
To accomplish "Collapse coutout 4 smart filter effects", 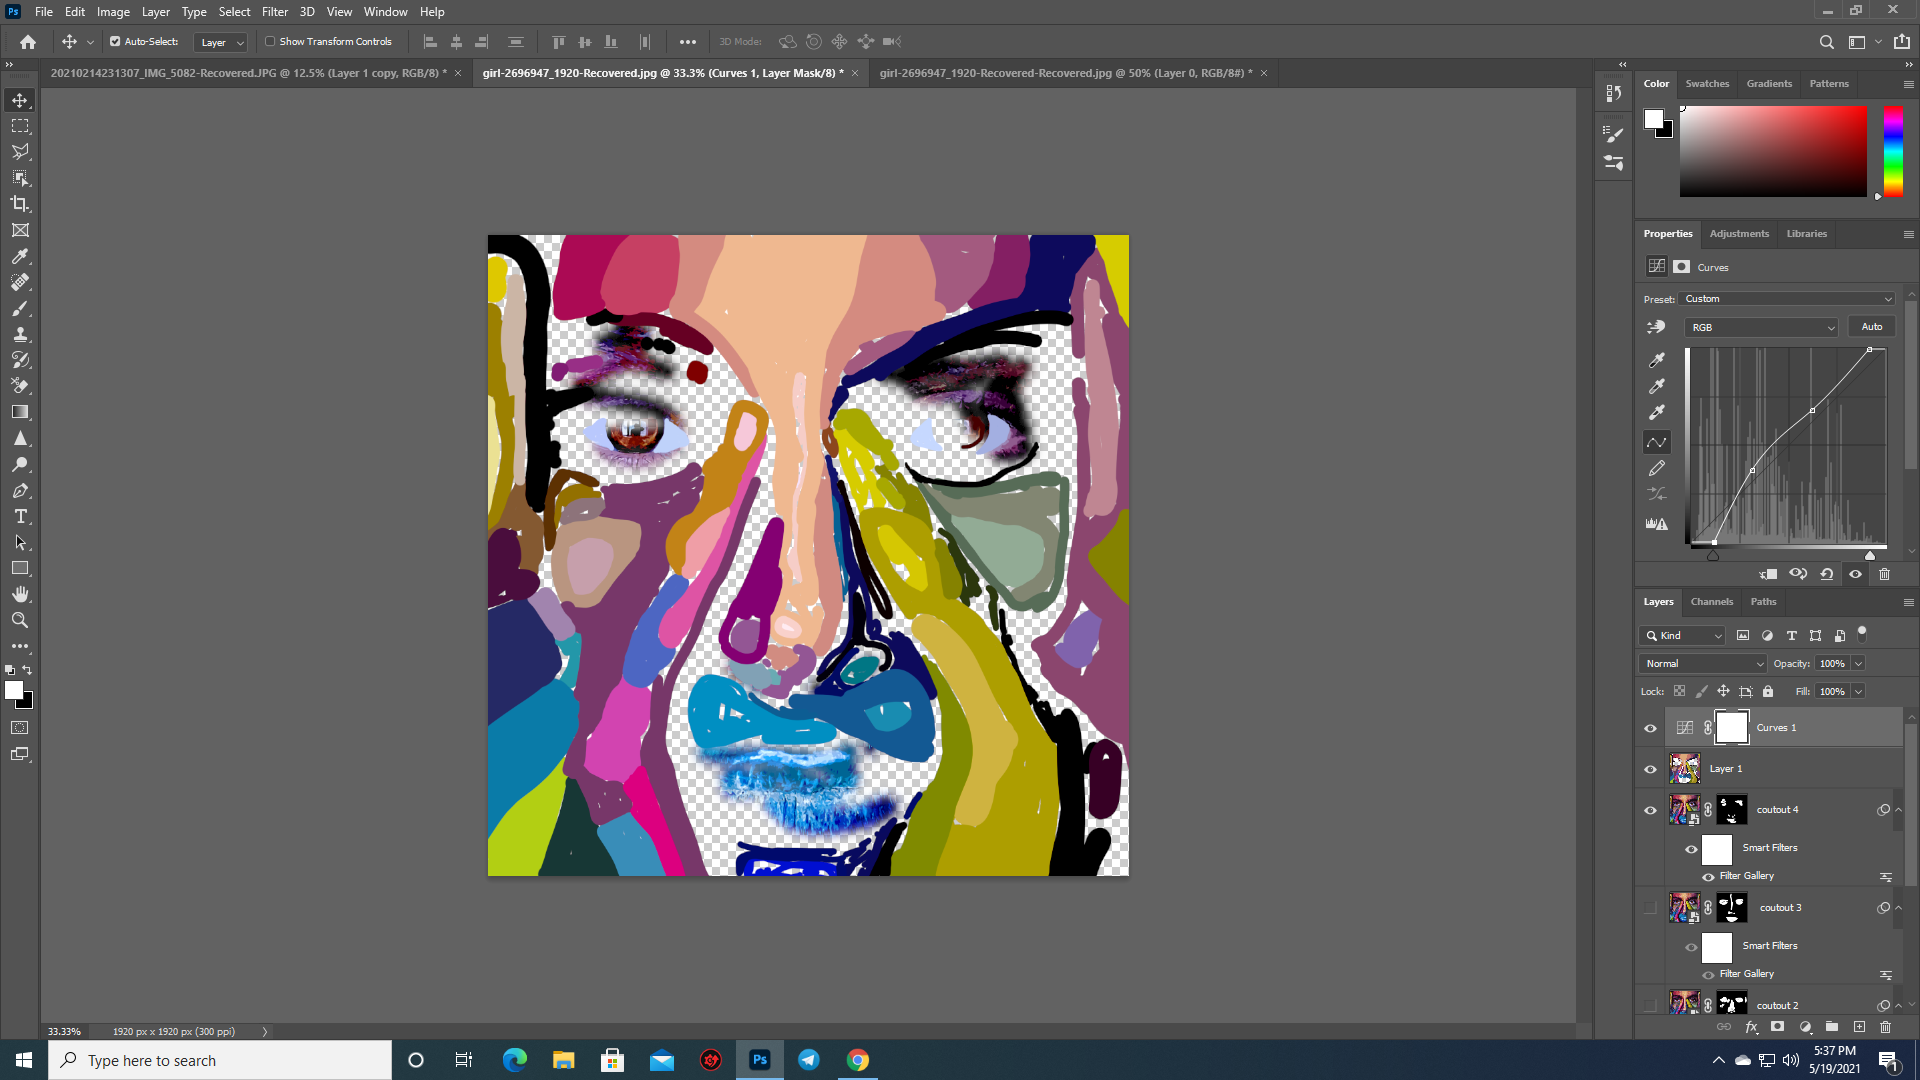I will (x=1899, y=810).
